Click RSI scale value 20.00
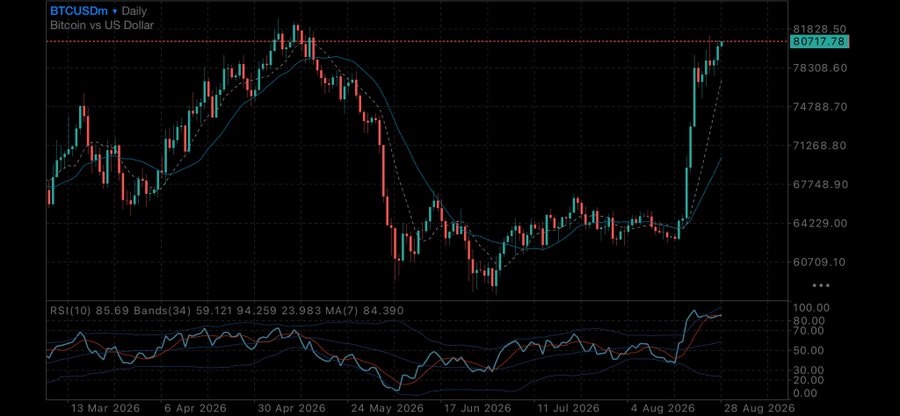The height and width of the screenshot is (416, 900). coord(810,380)
